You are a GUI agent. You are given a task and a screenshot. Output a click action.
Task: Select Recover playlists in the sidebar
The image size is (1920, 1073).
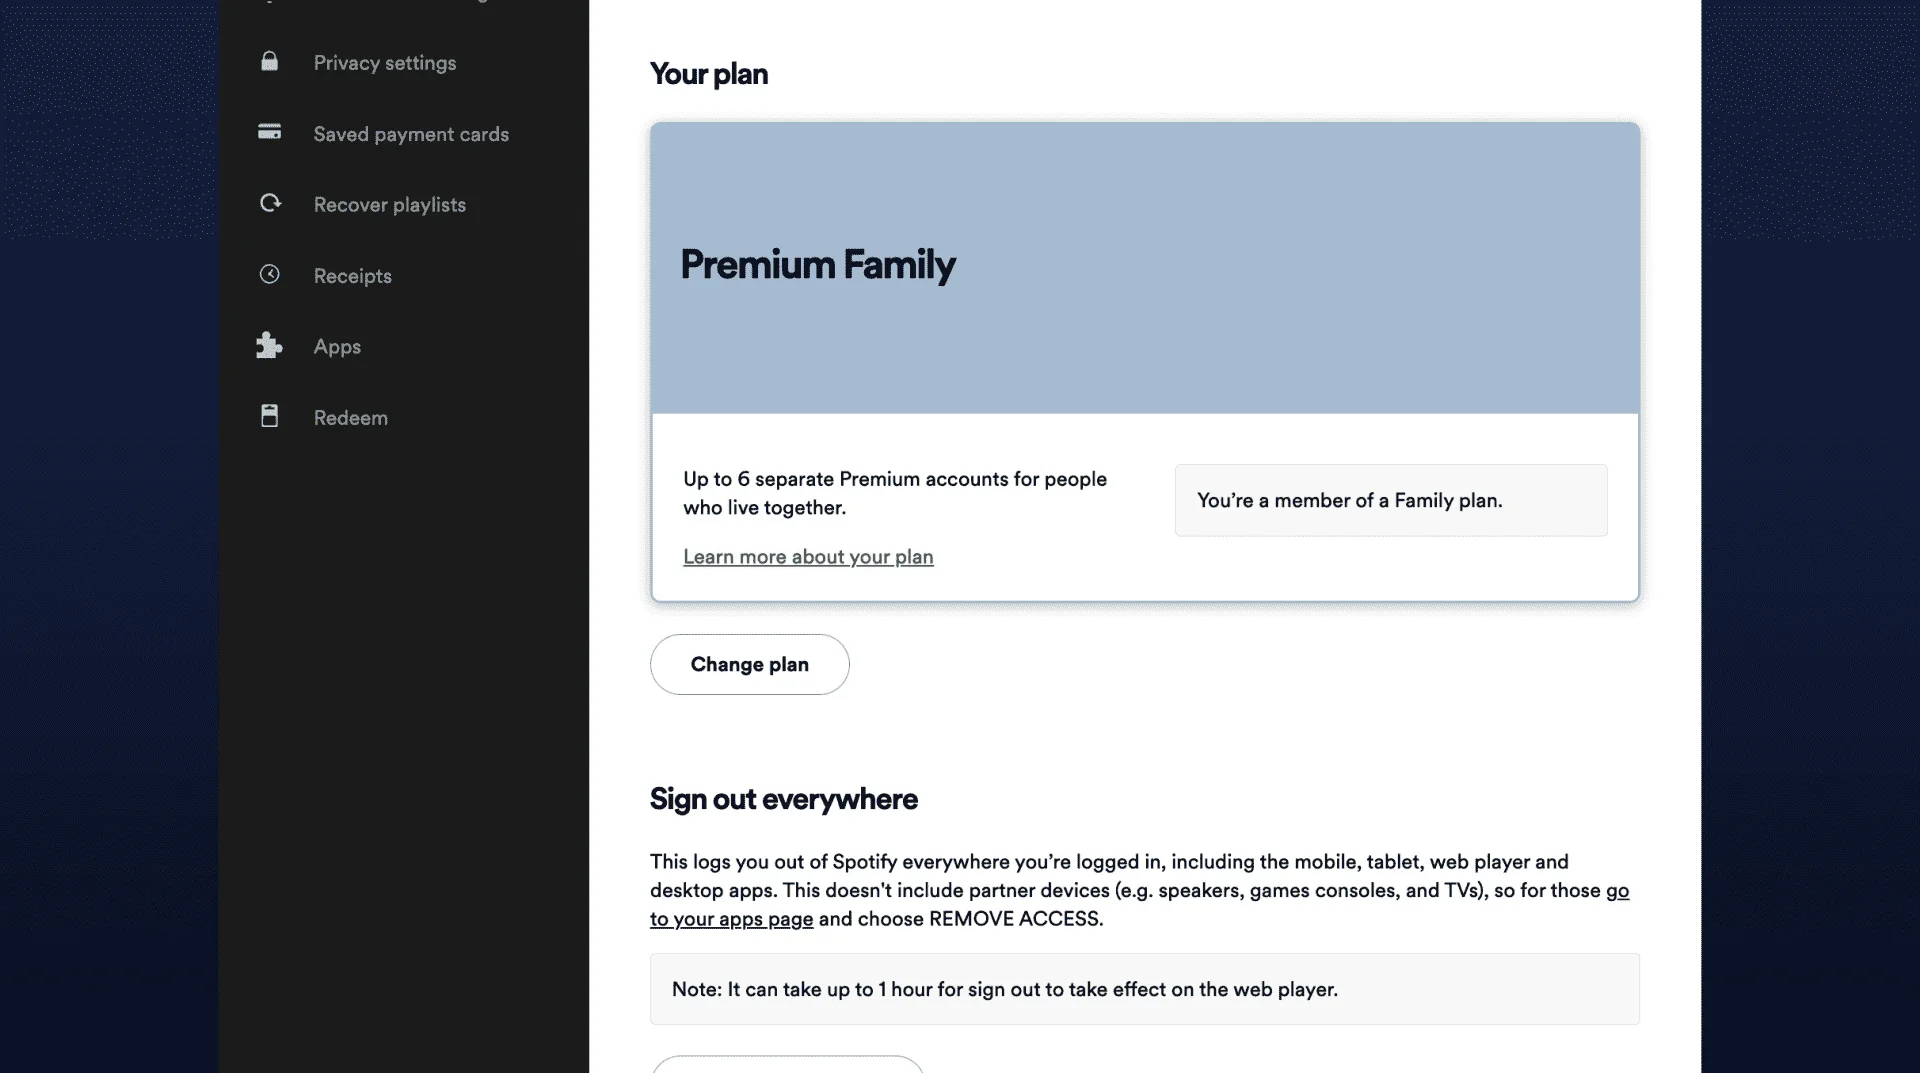(390, 205)
